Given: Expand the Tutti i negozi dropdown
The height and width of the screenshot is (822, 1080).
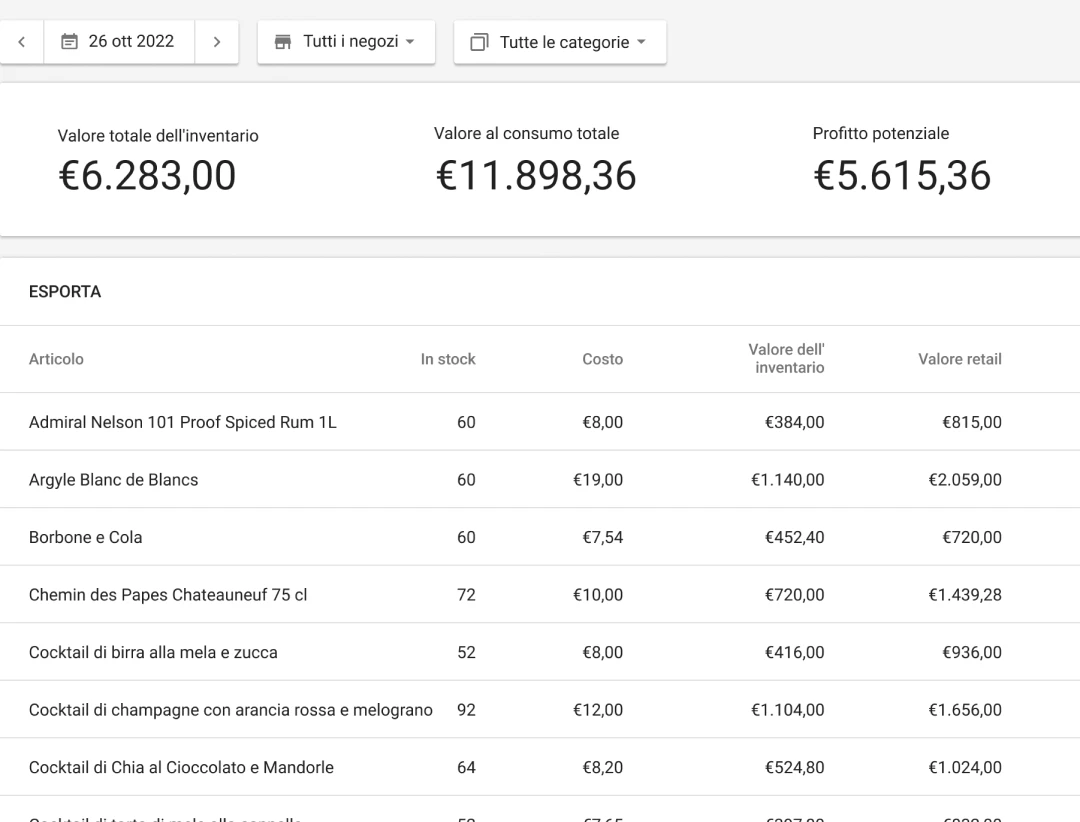Looking at the screenshot, I should [x=346, y=42].
